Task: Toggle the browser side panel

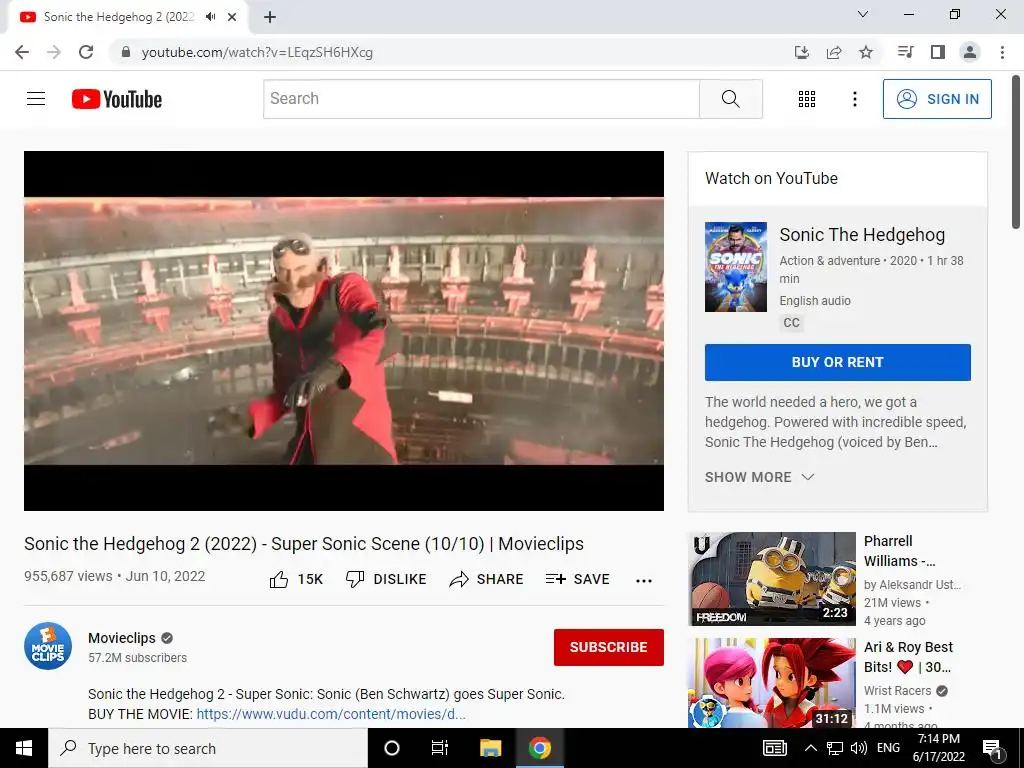Action: [x=938, y=52]
